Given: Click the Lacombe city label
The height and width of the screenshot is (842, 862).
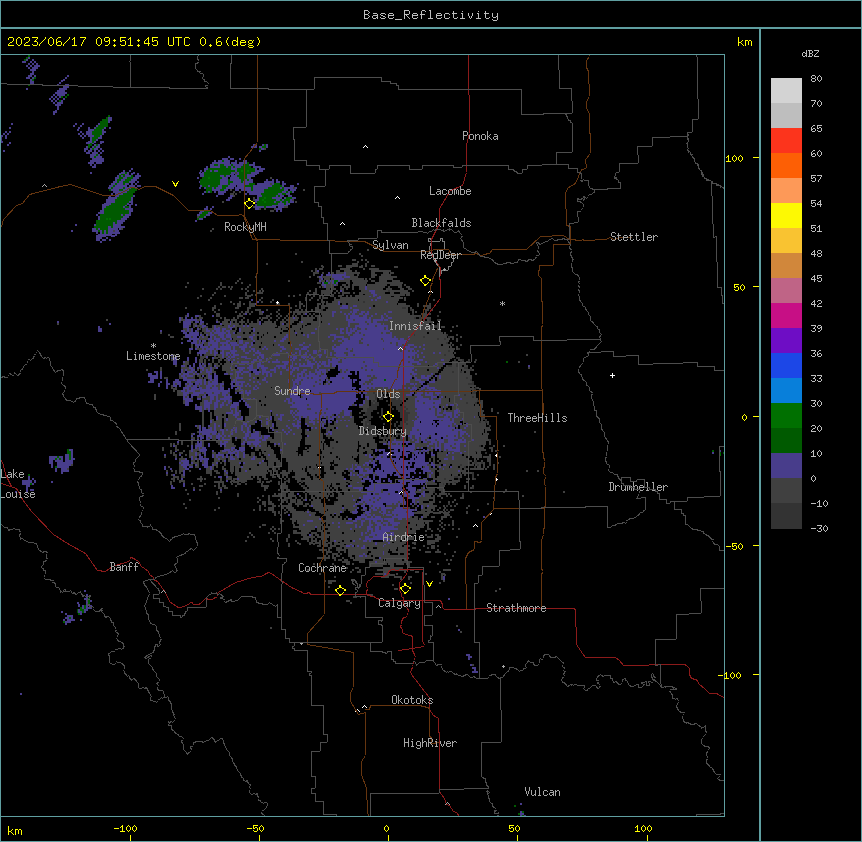Looking at the screenshot, I should (x=450, y=191).
